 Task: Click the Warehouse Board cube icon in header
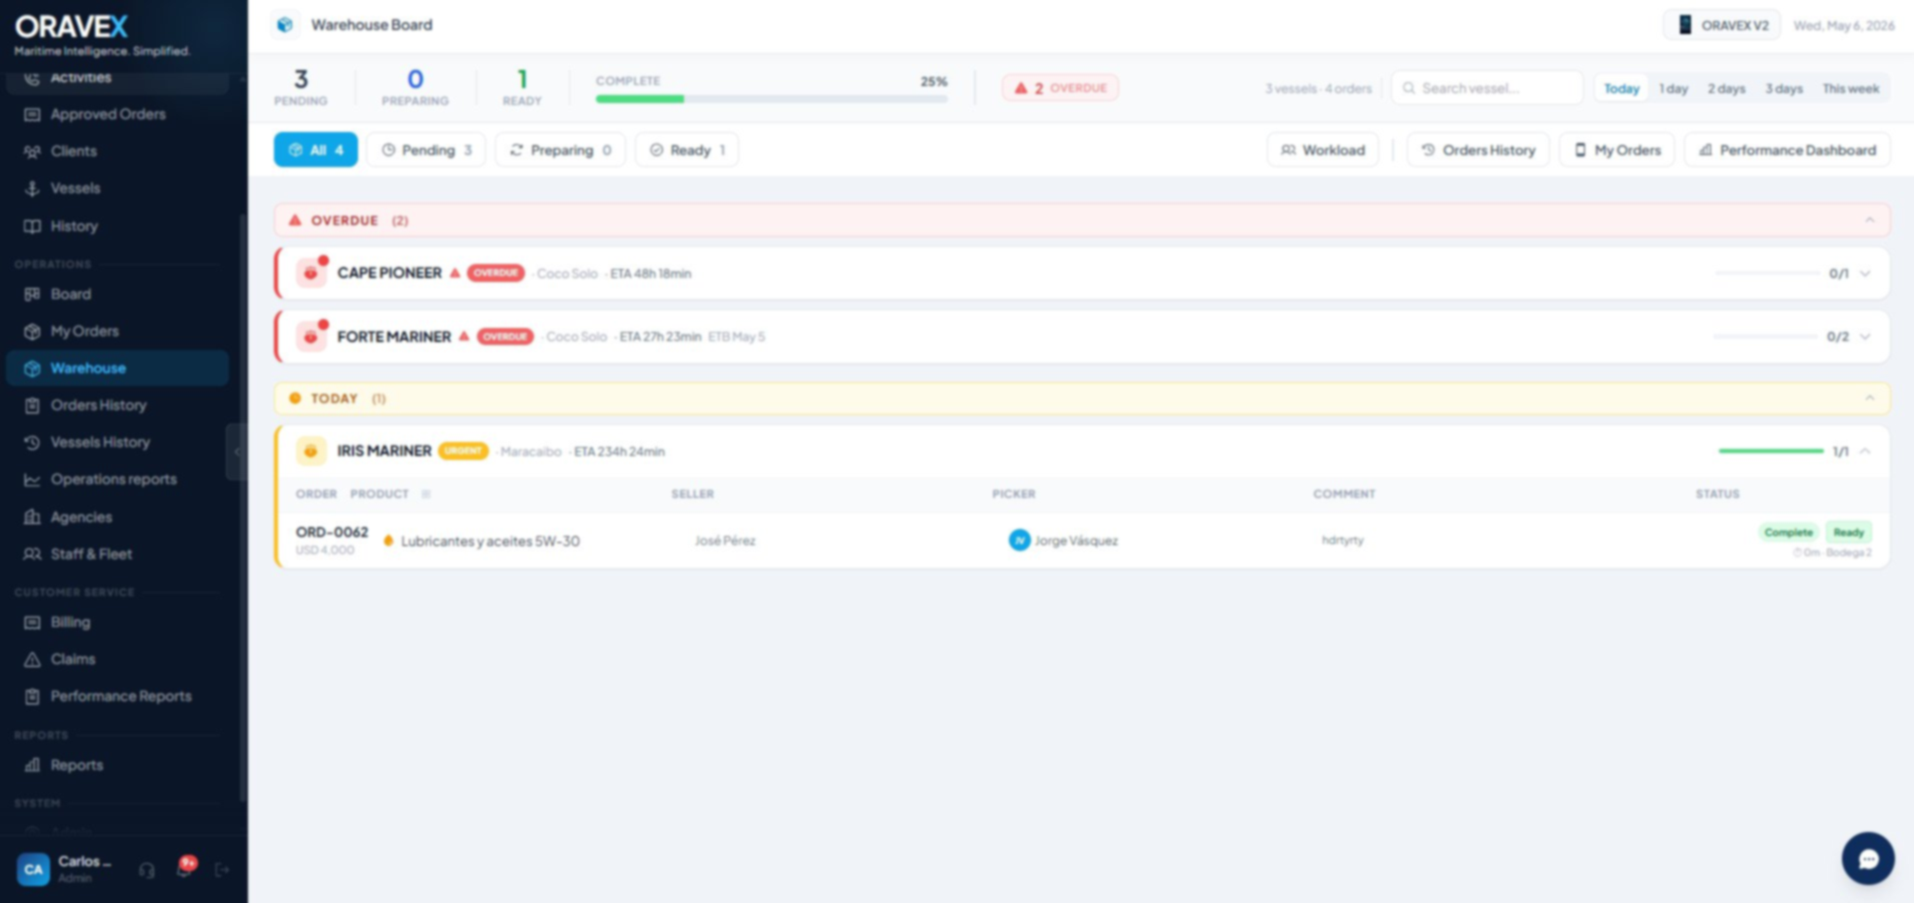click(x=285, y=25)
